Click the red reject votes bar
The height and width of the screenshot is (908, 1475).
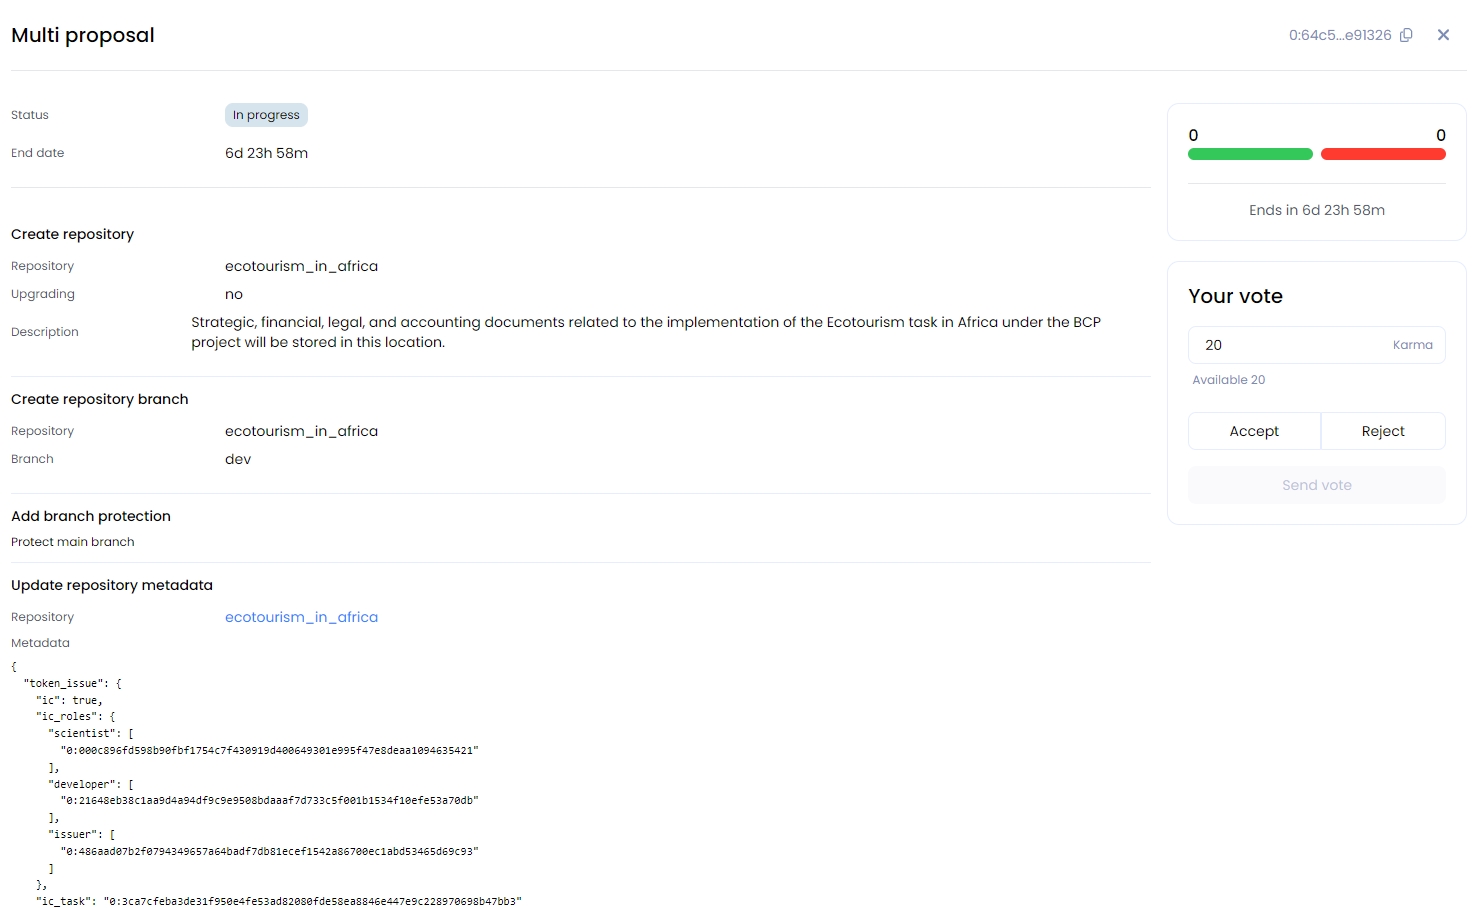tap(1383, 154)
